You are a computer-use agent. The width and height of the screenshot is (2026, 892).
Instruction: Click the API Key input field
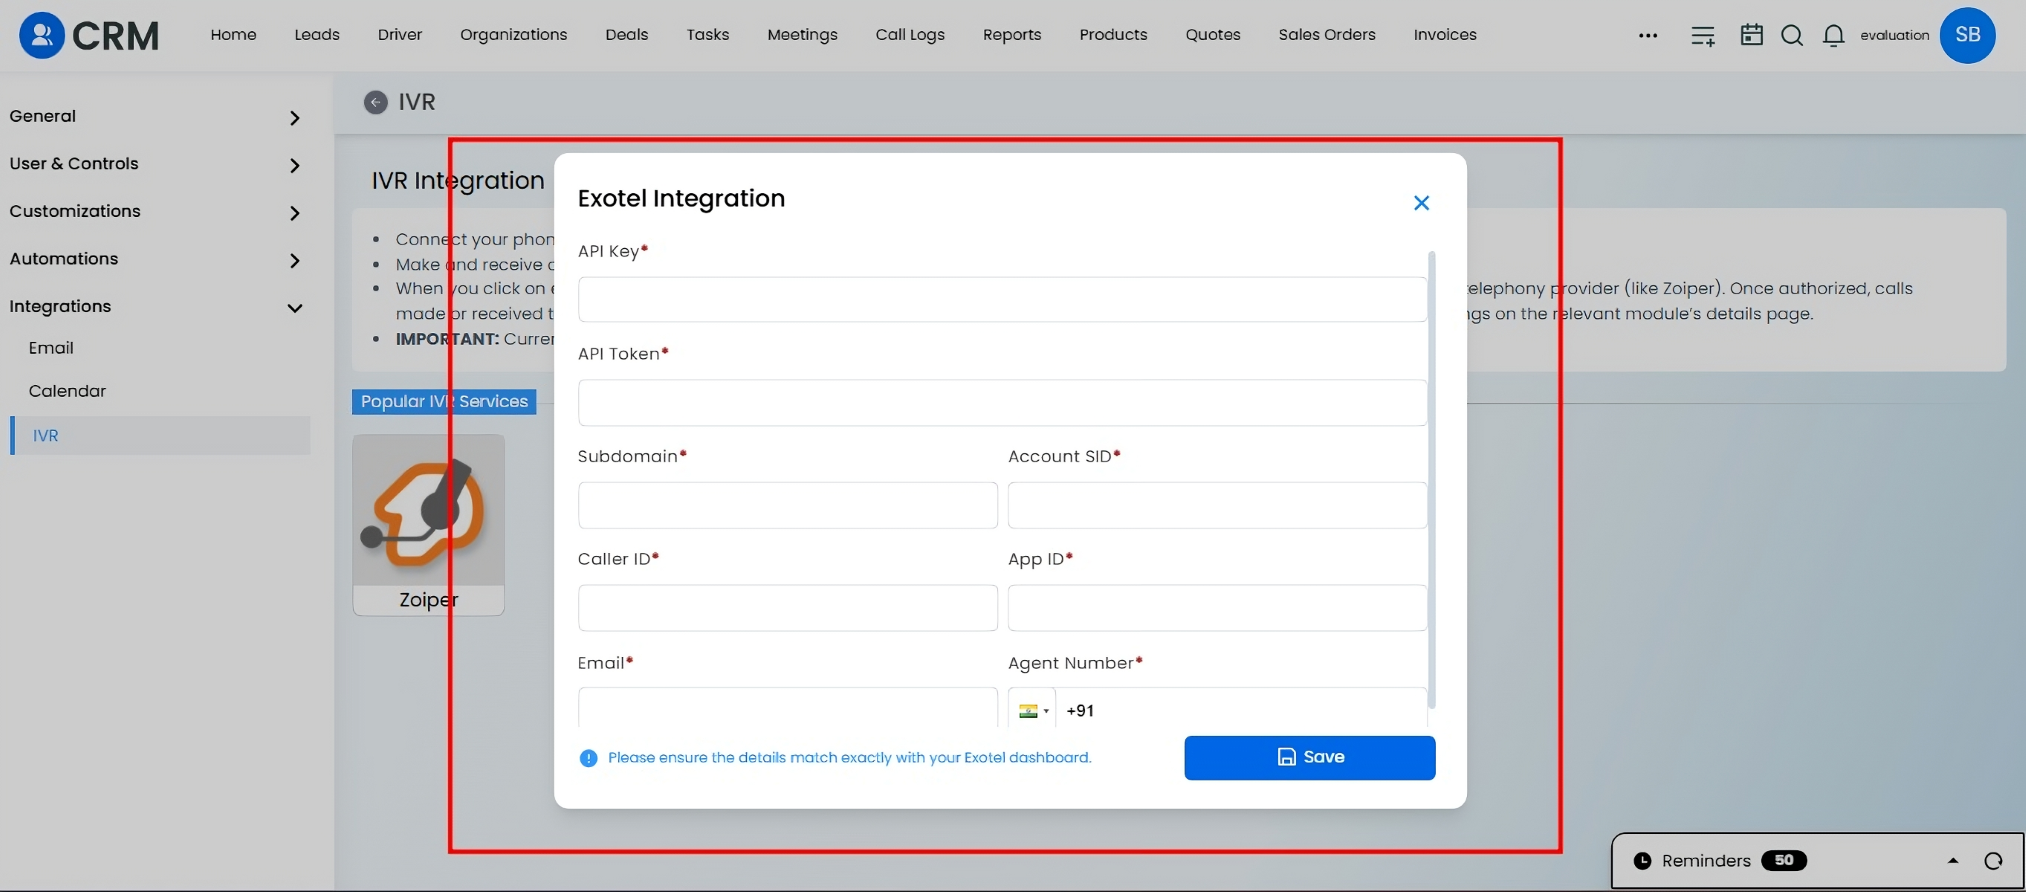(1002, 300)
